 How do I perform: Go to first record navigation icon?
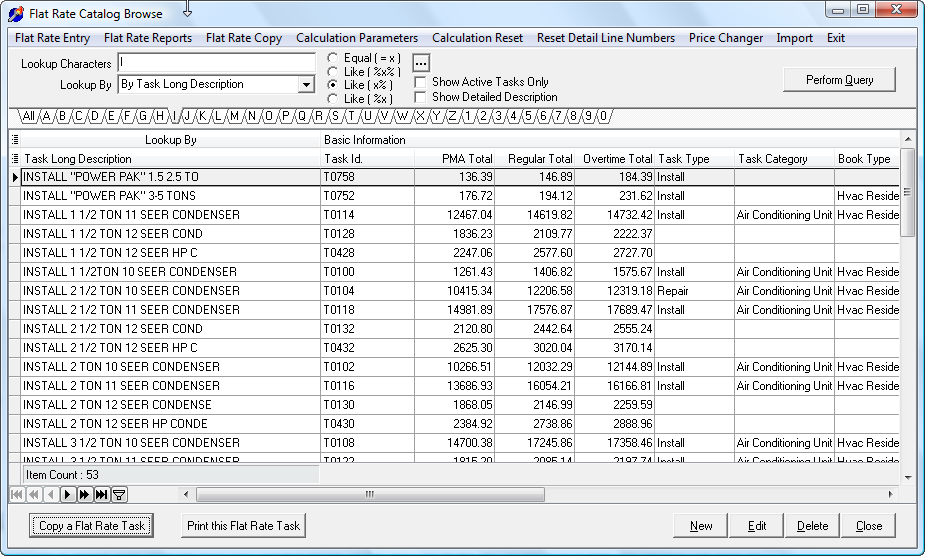[x=17, y=495]
